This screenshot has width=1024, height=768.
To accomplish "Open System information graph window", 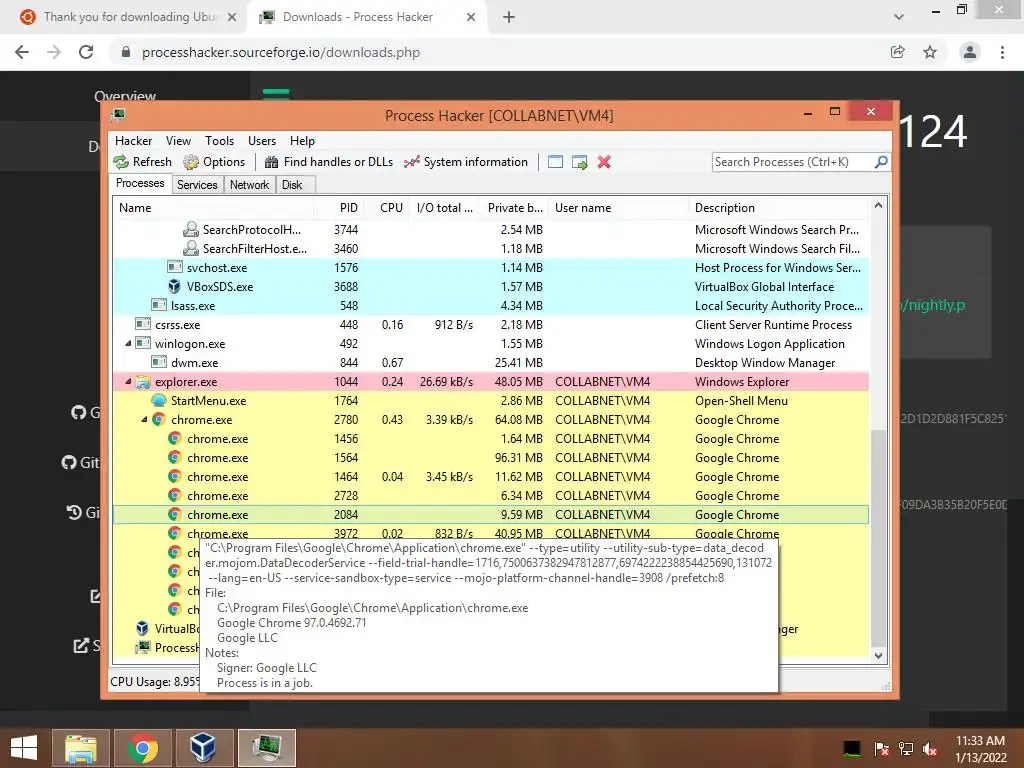I will click(x=466, y=162).
